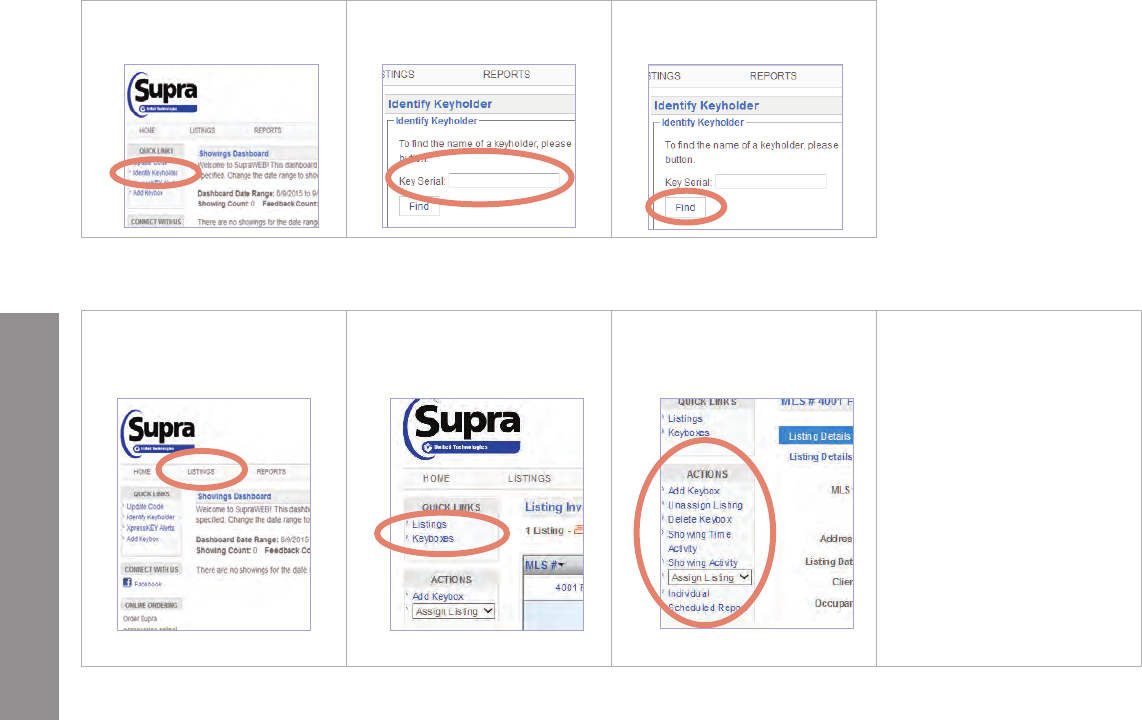Open Assign Listing dropdown in Listing Inventory screenshot
Screen dimensions: 1142x720
[454, 612]
